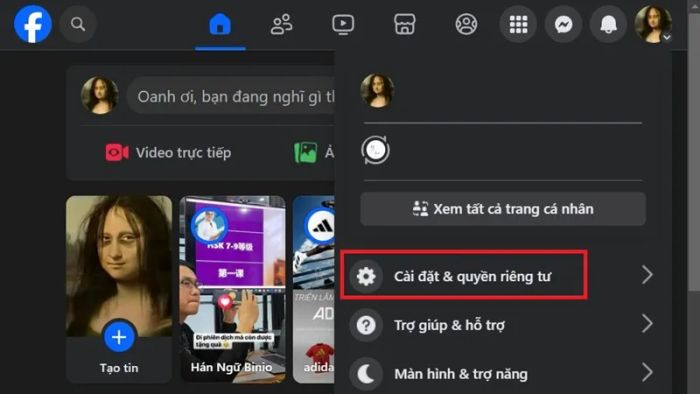Open Màn hình & trợ năng

(x=503, y=373)
